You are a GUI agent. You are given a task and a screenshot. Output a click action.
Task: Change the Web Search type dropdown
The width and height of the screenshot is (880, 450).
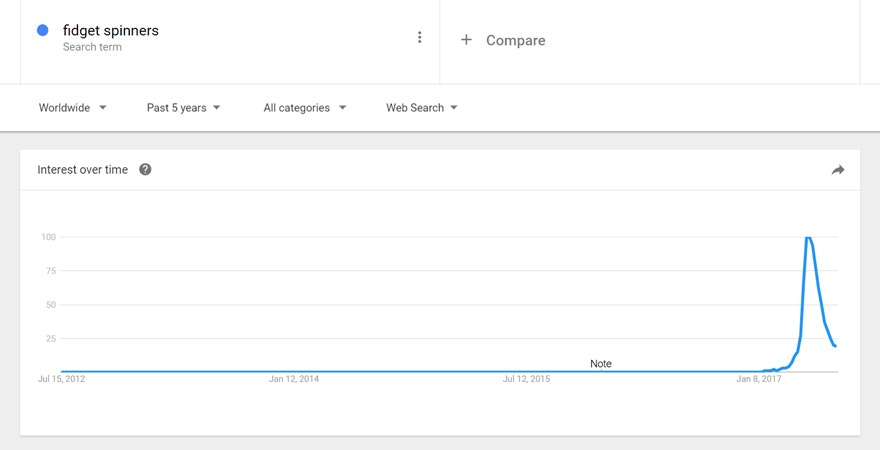(x=422, y=108)
